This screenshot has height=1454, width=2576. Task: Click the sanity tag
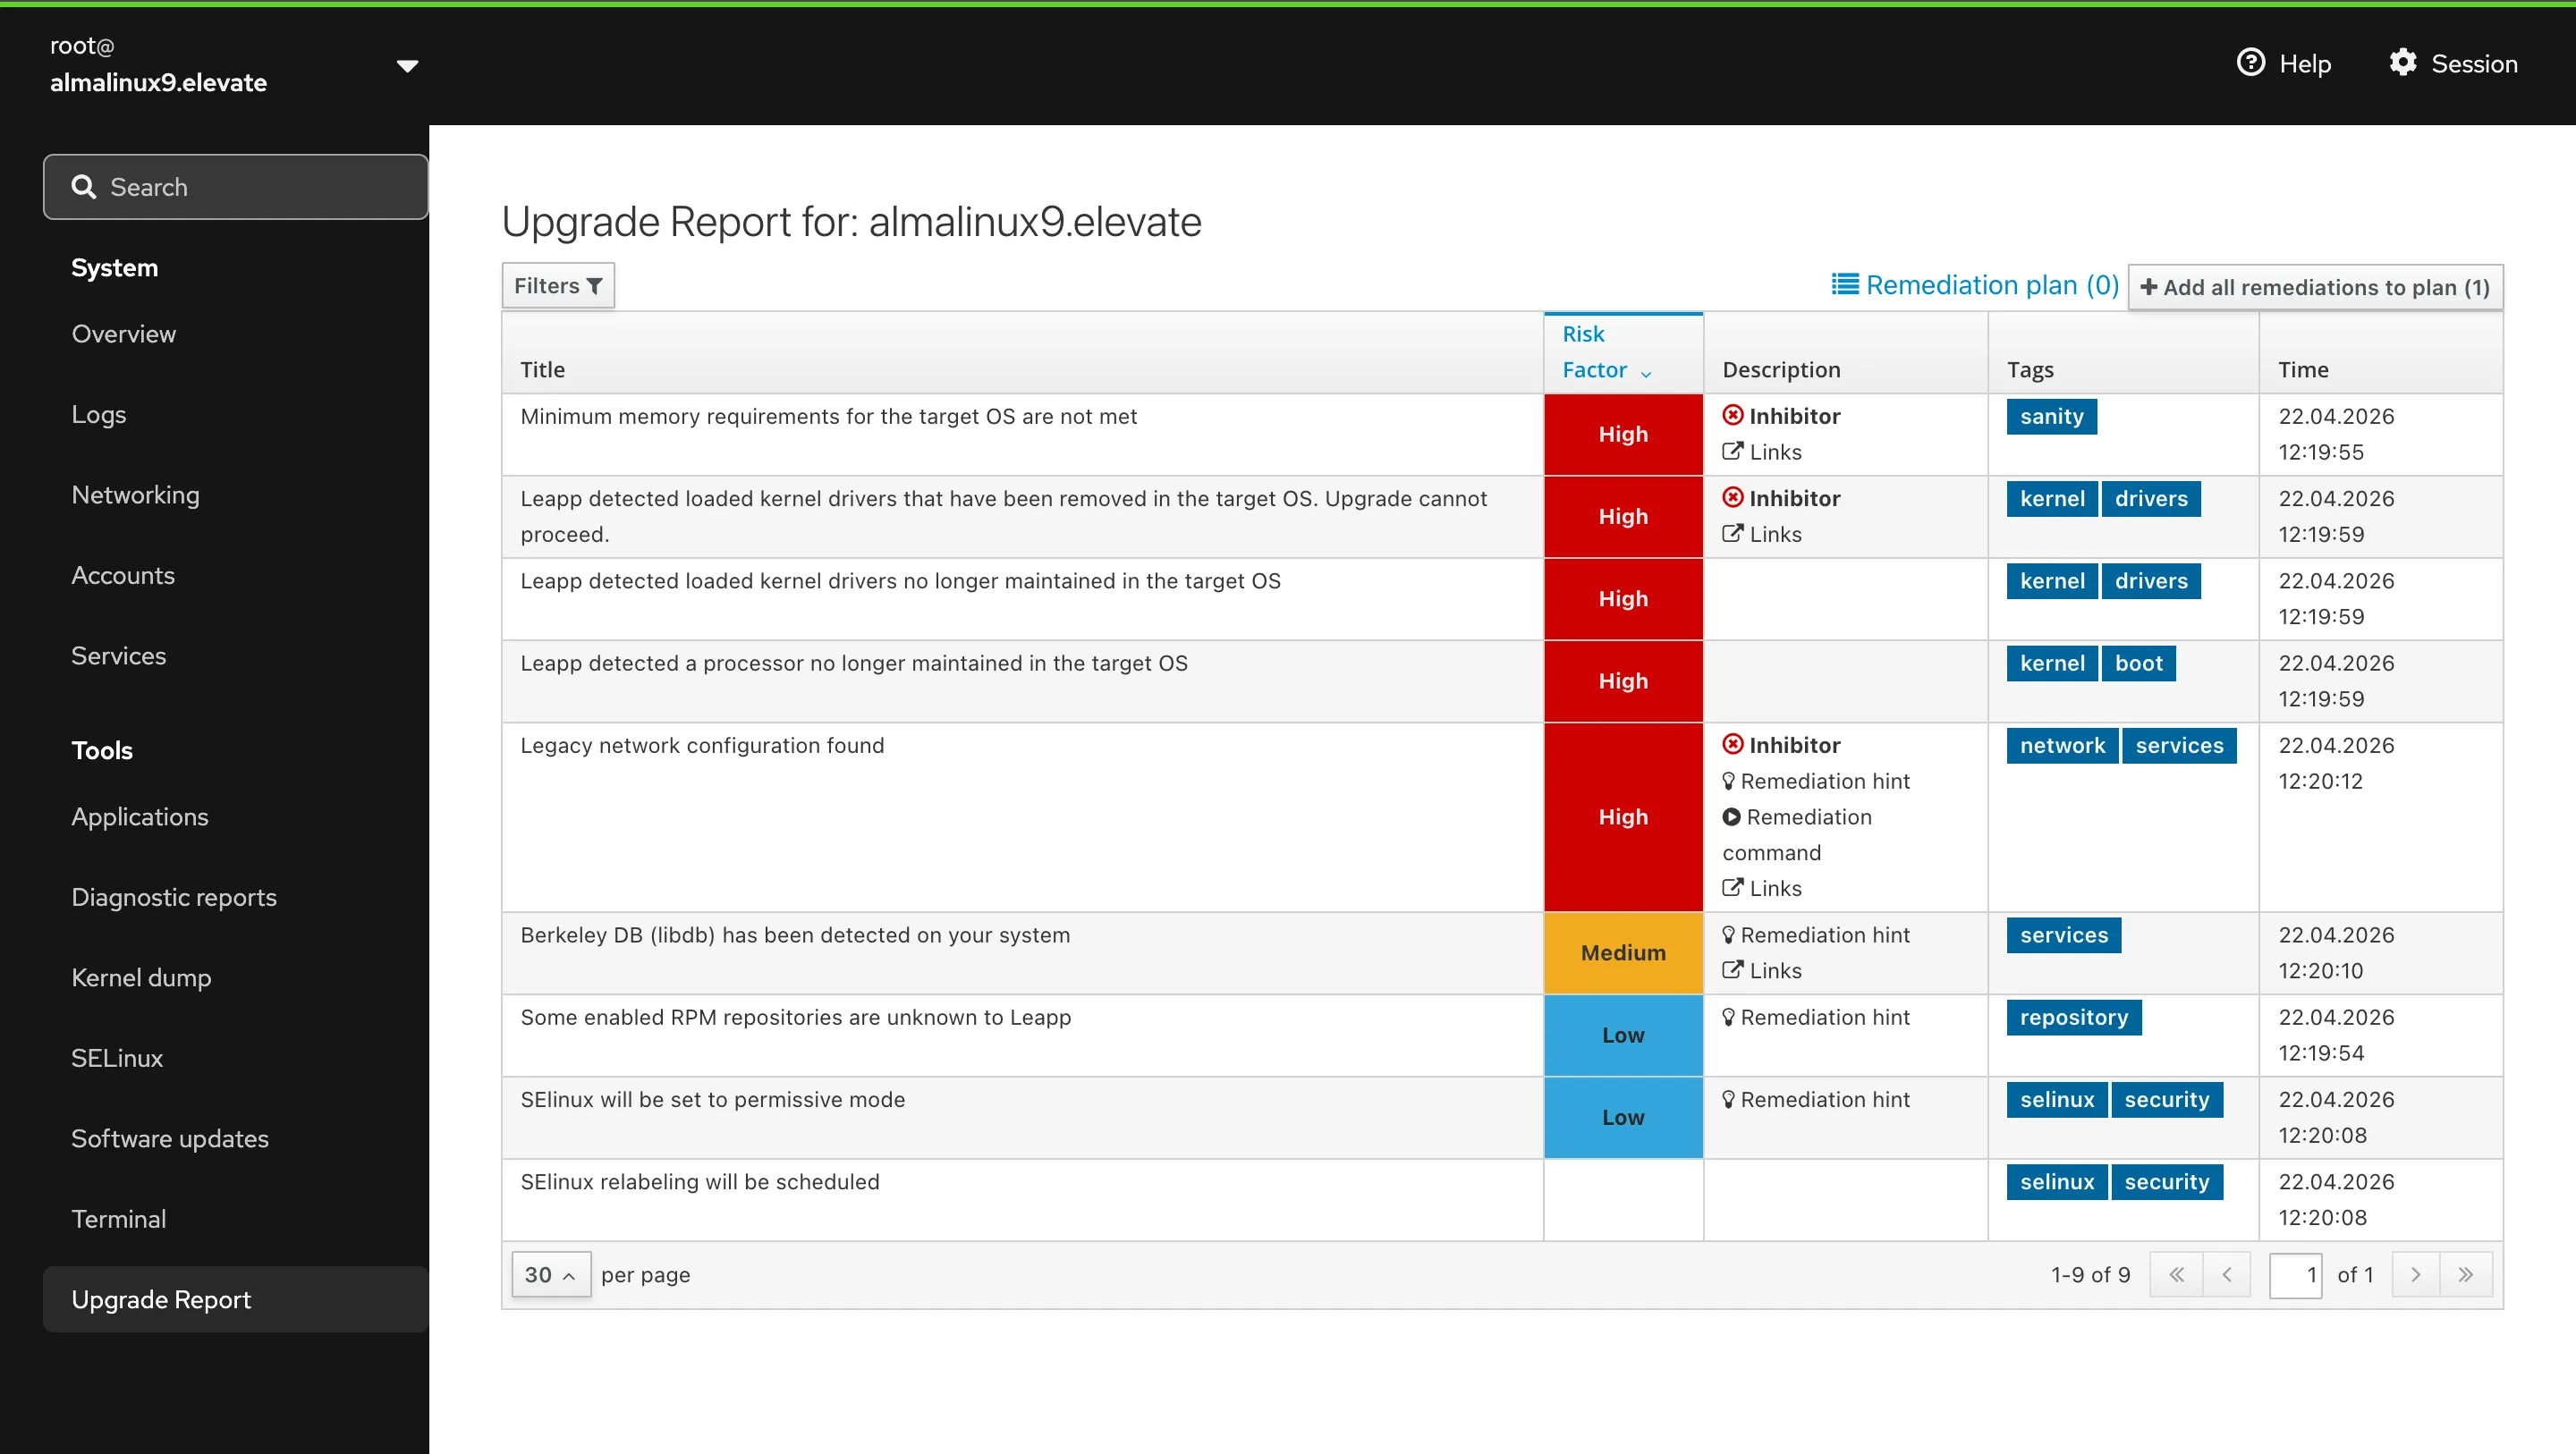2051,416
